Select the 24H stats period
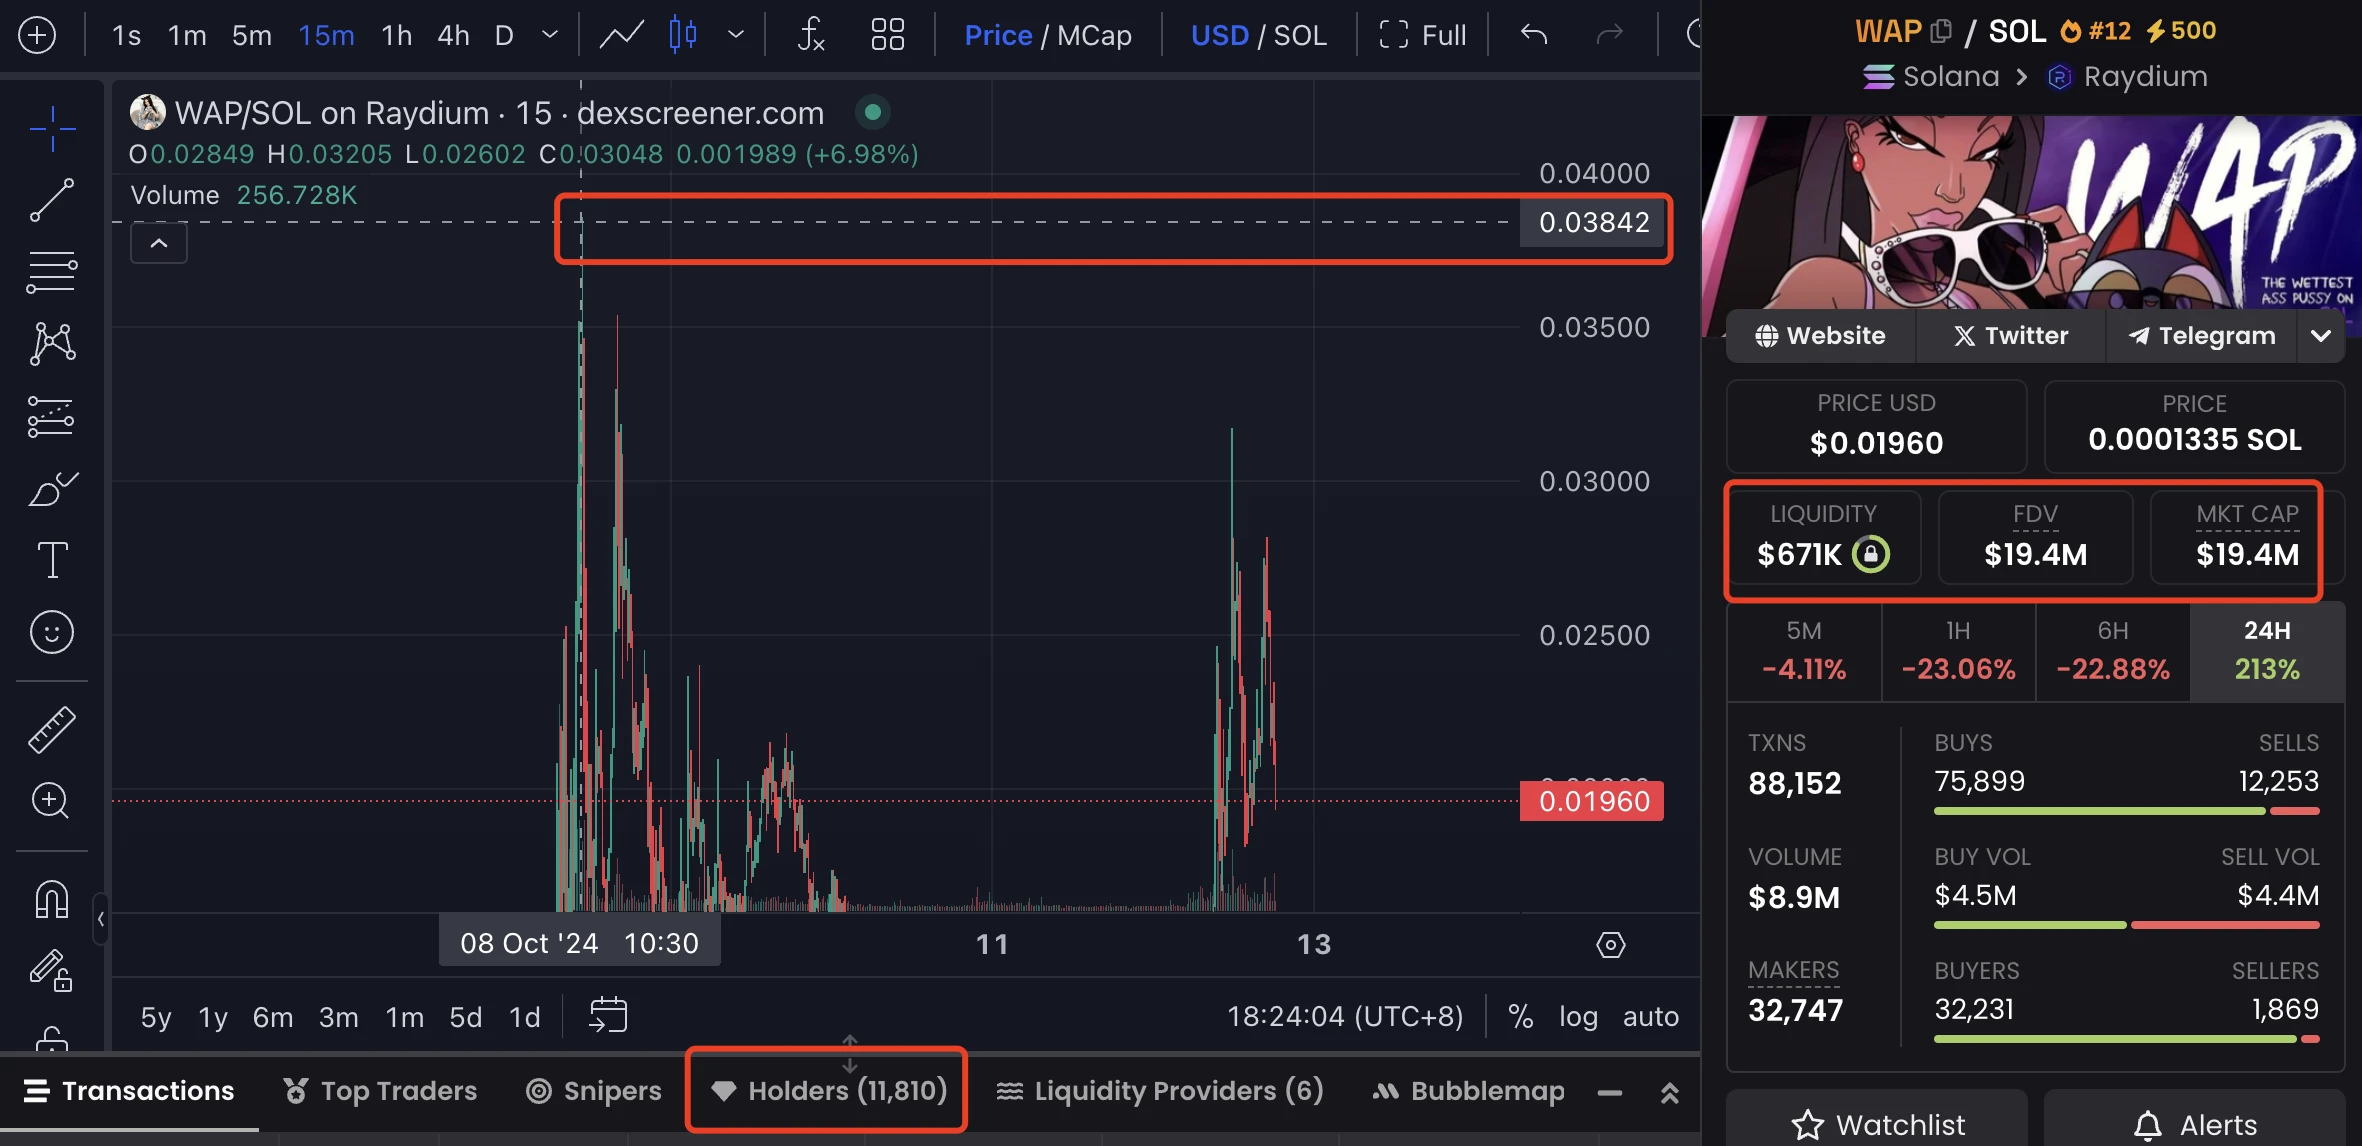 click(x=2267, y=650)
